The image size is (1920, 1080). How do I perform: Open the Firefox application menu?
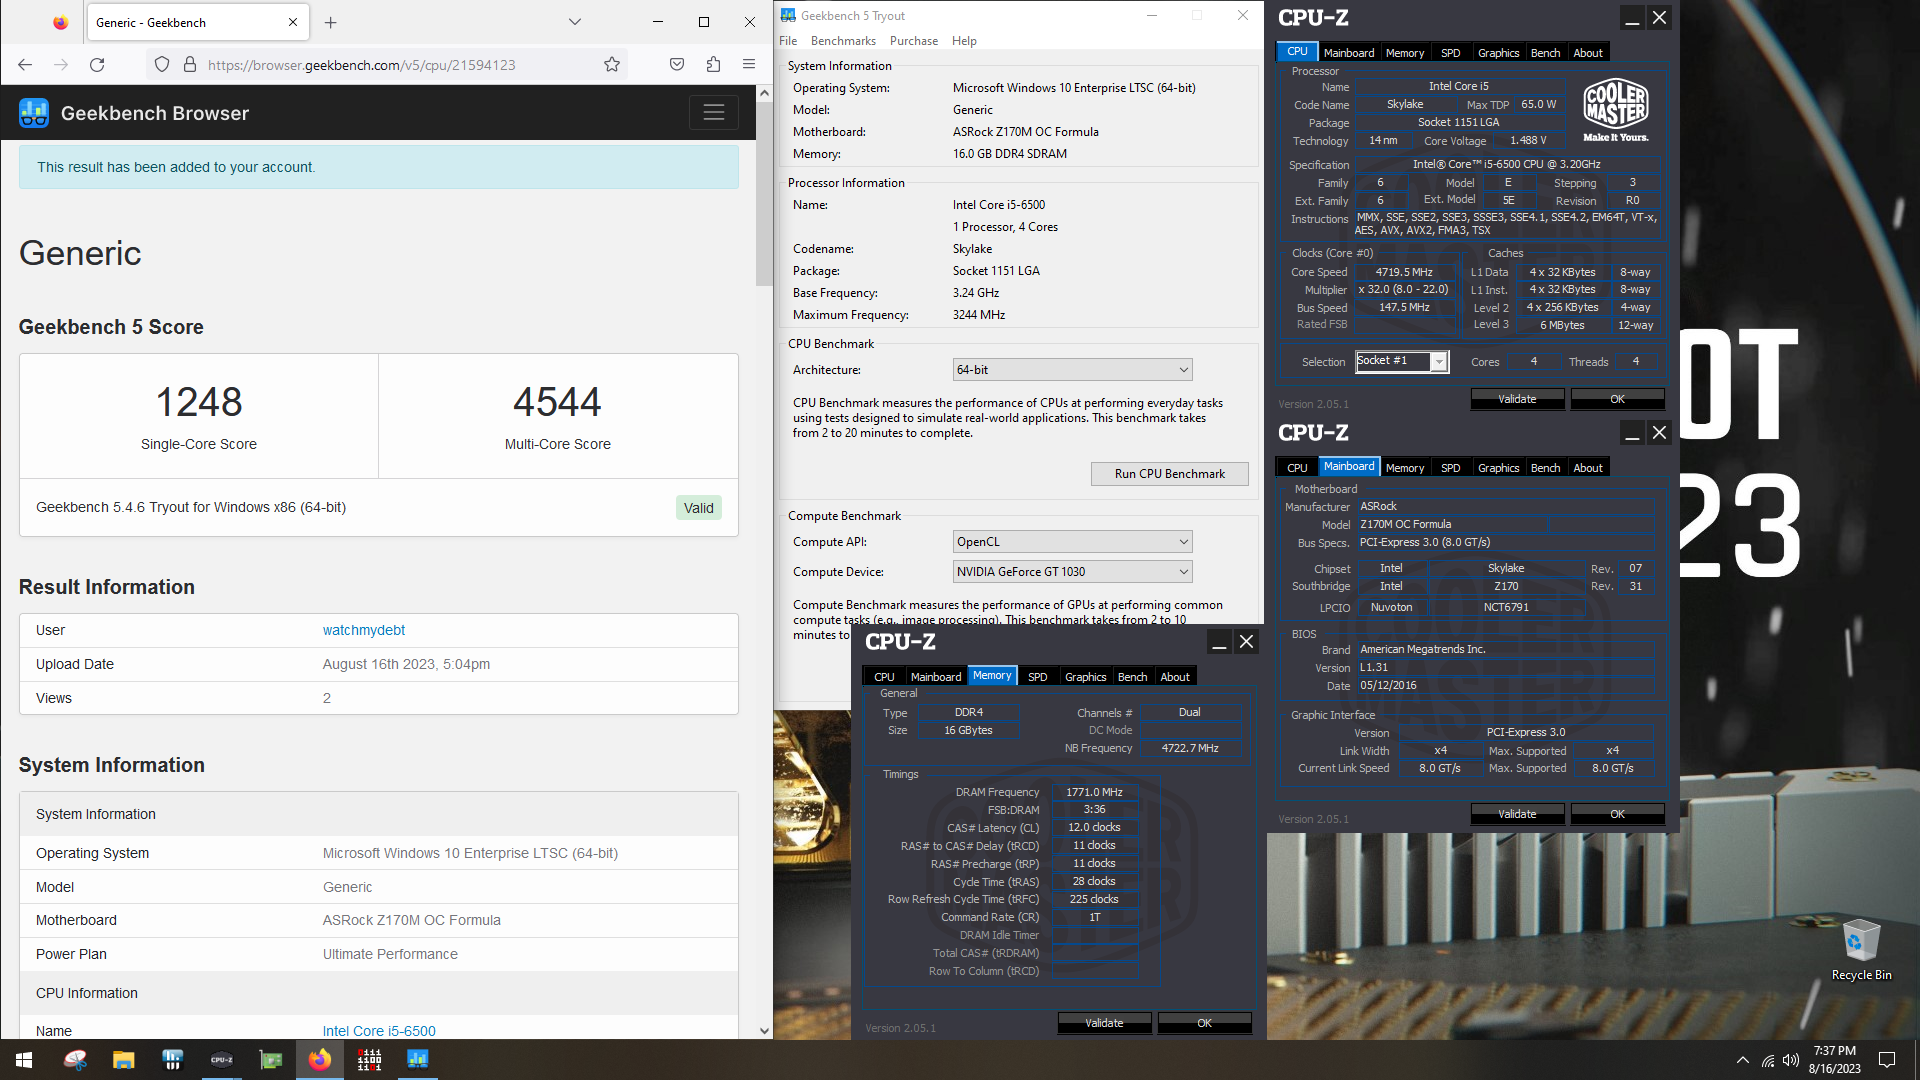point(749,65)
